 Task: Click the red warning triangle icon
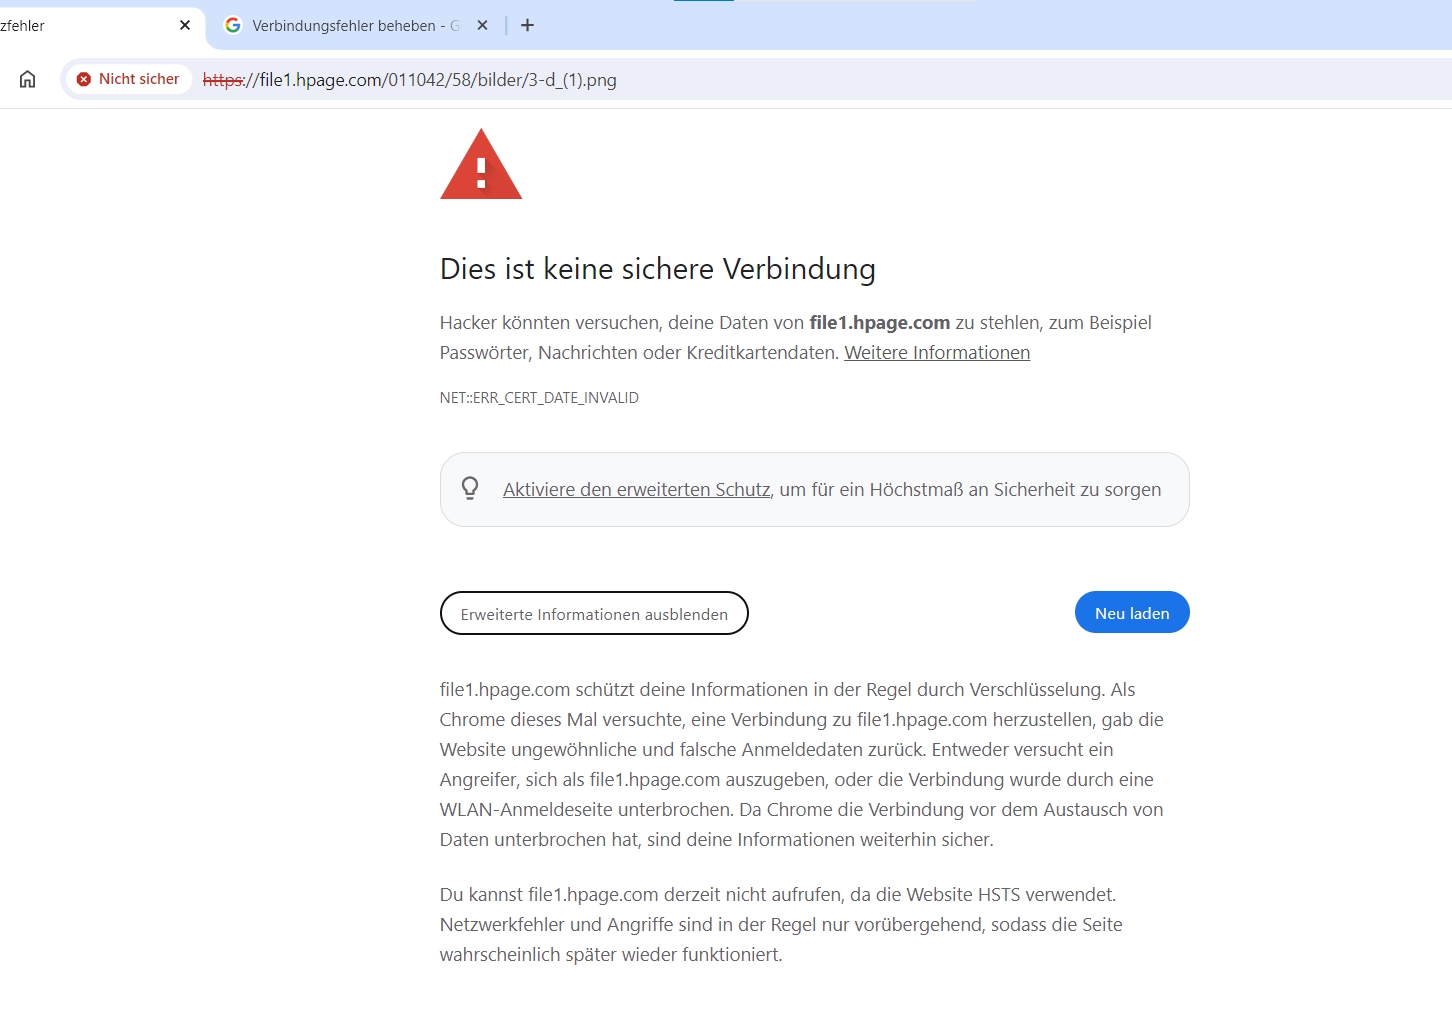[481, 164]
